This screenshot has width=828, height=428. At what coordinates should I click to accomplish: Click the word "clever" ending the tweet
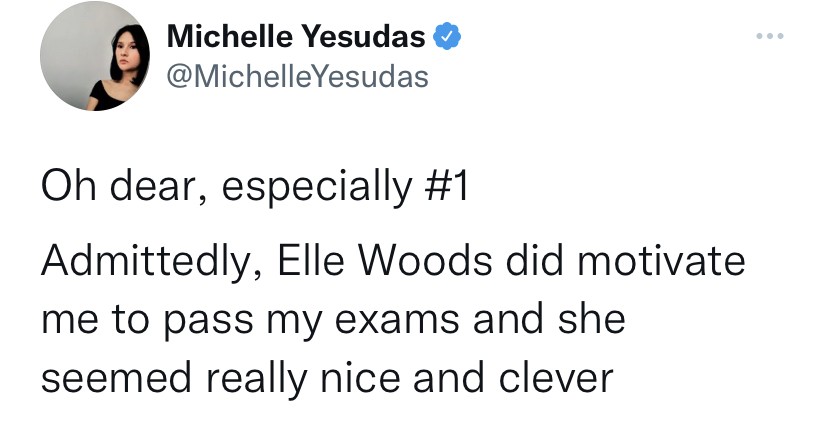click(x=556, y=378)
